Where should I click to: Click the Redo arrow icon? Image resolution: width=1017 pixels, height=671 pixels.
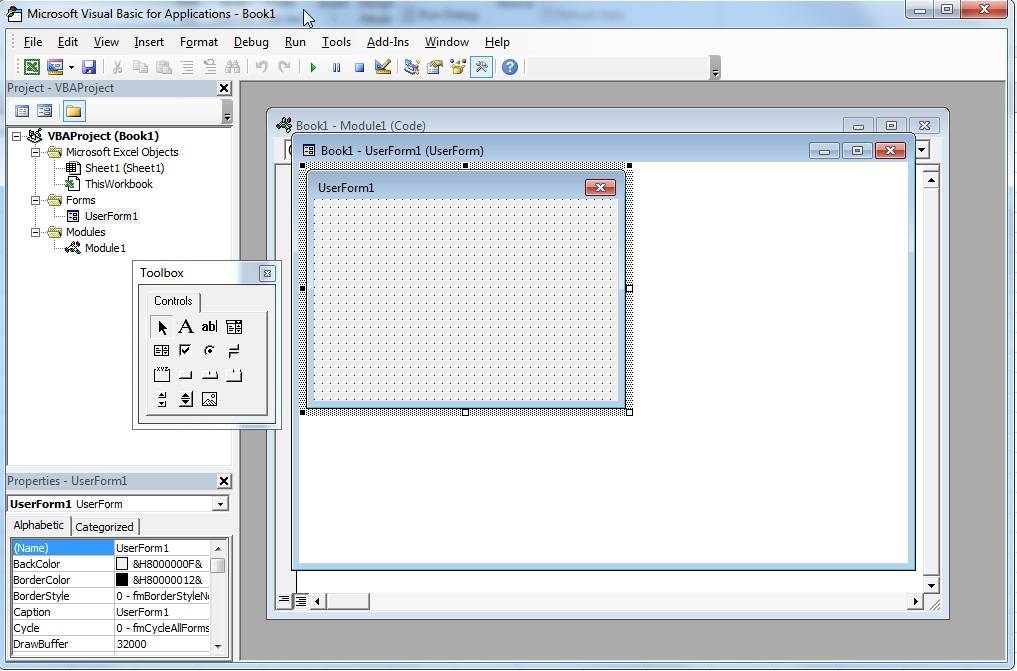point(284,67)
